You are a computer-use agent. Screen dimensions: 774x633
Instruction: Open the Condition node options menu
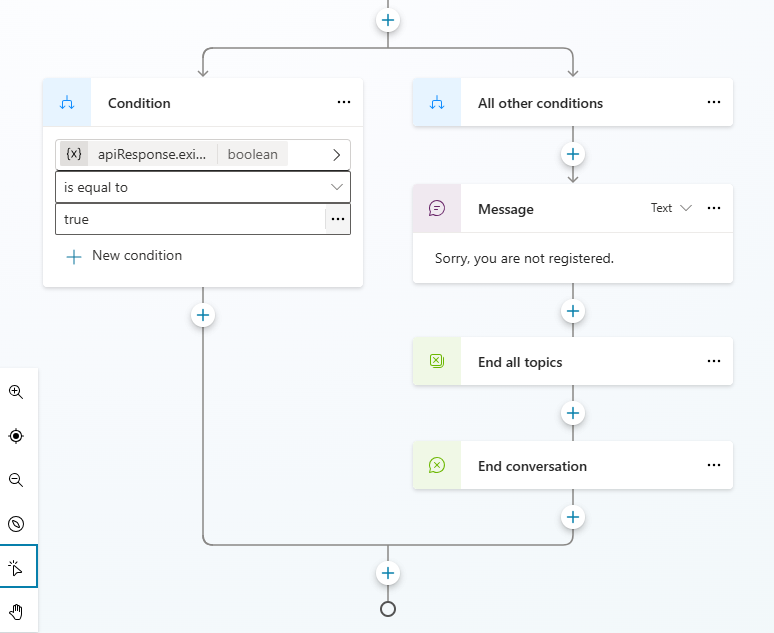tap(344, 103)
